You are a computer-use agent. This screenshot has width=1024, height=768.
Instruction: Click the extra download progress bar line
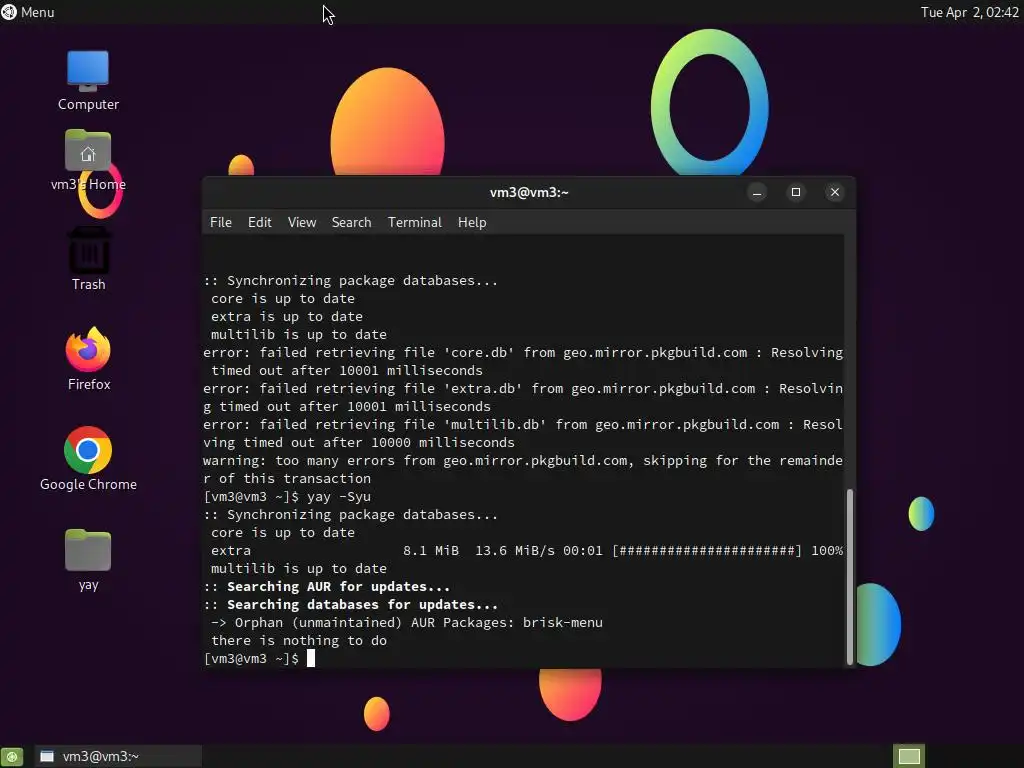[526, 551]
